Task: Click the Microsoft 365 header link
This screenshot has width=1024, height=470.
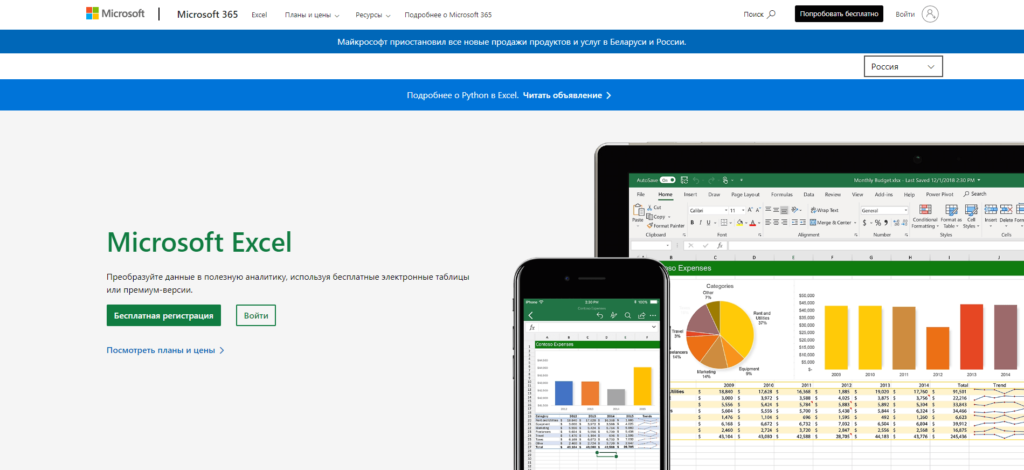Action: point(207,14)
